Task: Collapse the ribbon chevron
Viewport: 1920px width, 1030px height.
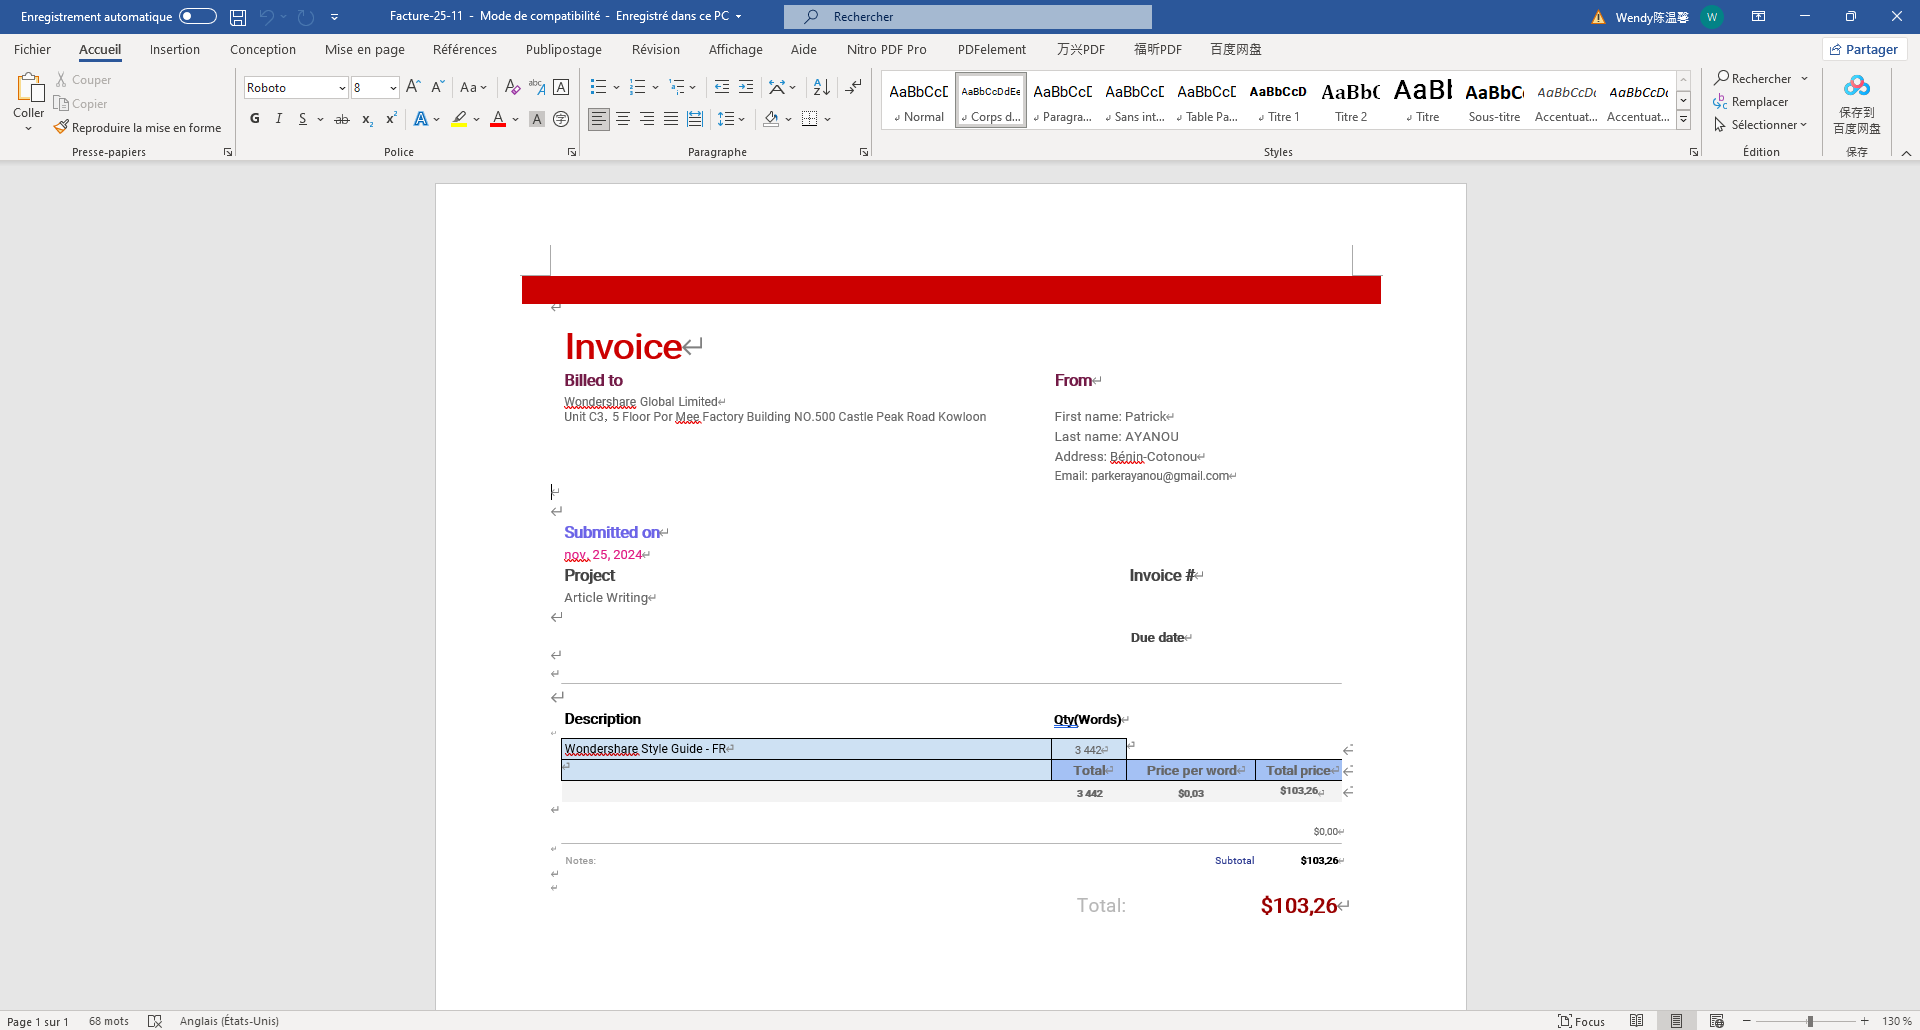Action: 1906,153
